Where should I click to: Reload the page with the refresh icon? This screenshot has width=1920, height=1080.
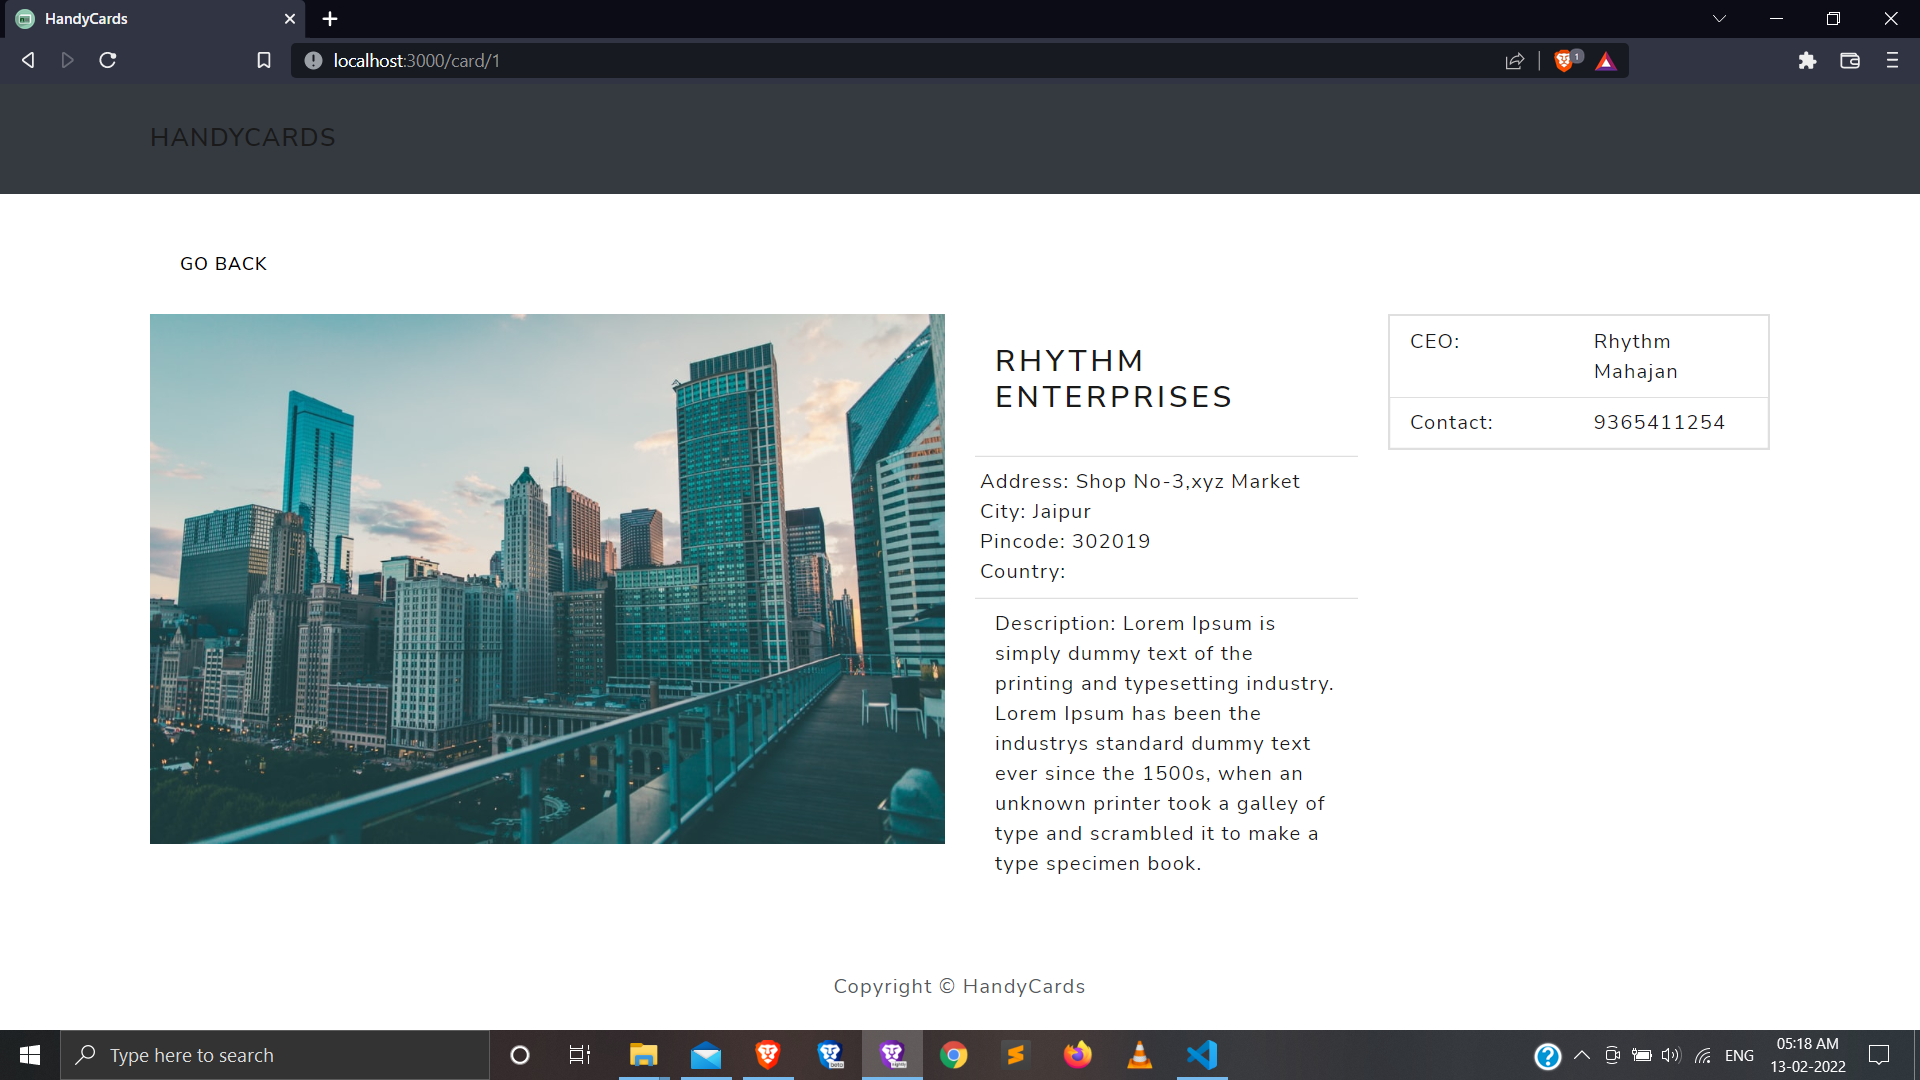(108, 61)
